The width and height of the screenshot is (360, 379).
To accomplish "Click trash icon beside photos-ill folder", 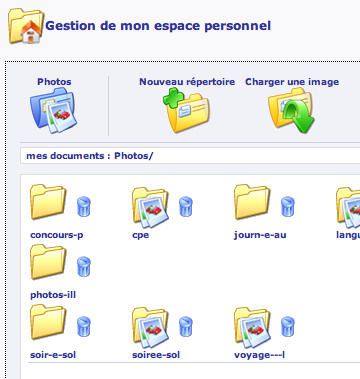I will pyautogui.click(x=84, y=267).
